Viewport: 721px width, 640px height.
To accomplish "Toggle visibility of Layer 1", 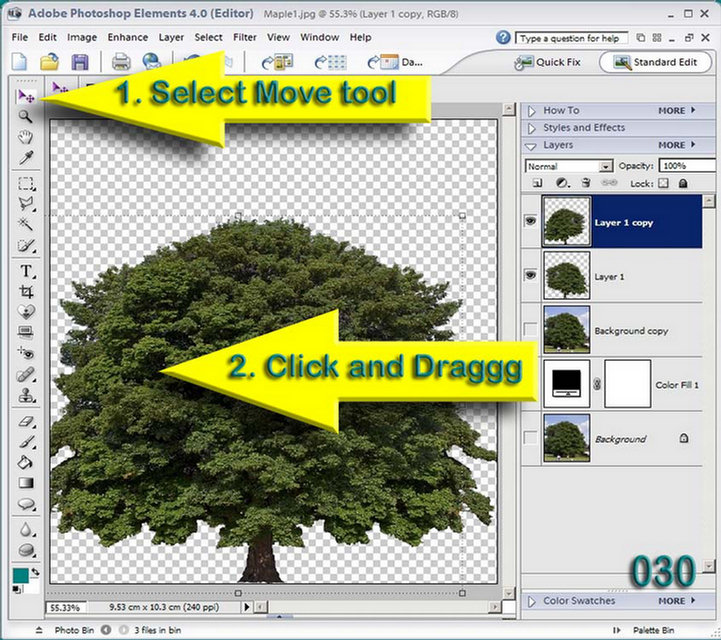I will pyautogui.click(x=531, y=275).
